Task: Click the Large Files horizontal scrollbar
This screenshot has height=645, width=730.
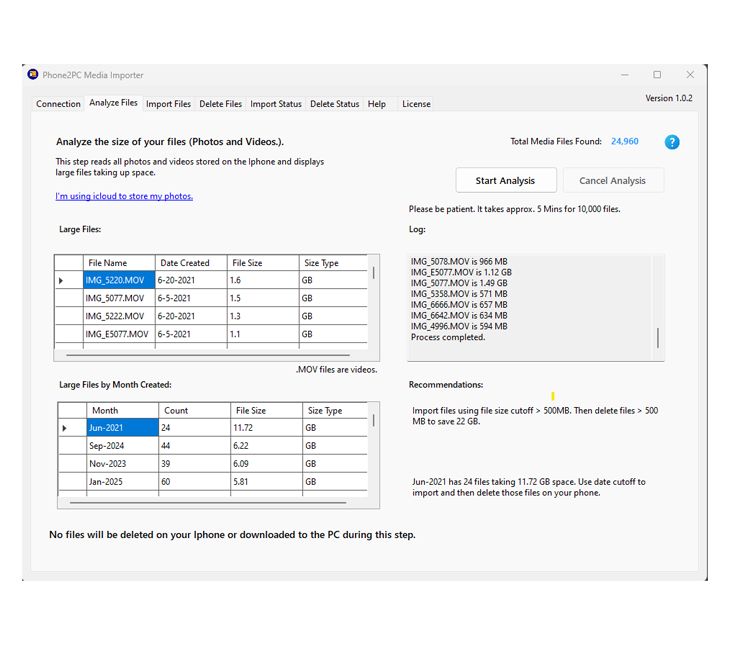Action: pyautogui.click(x=208, y=355)
